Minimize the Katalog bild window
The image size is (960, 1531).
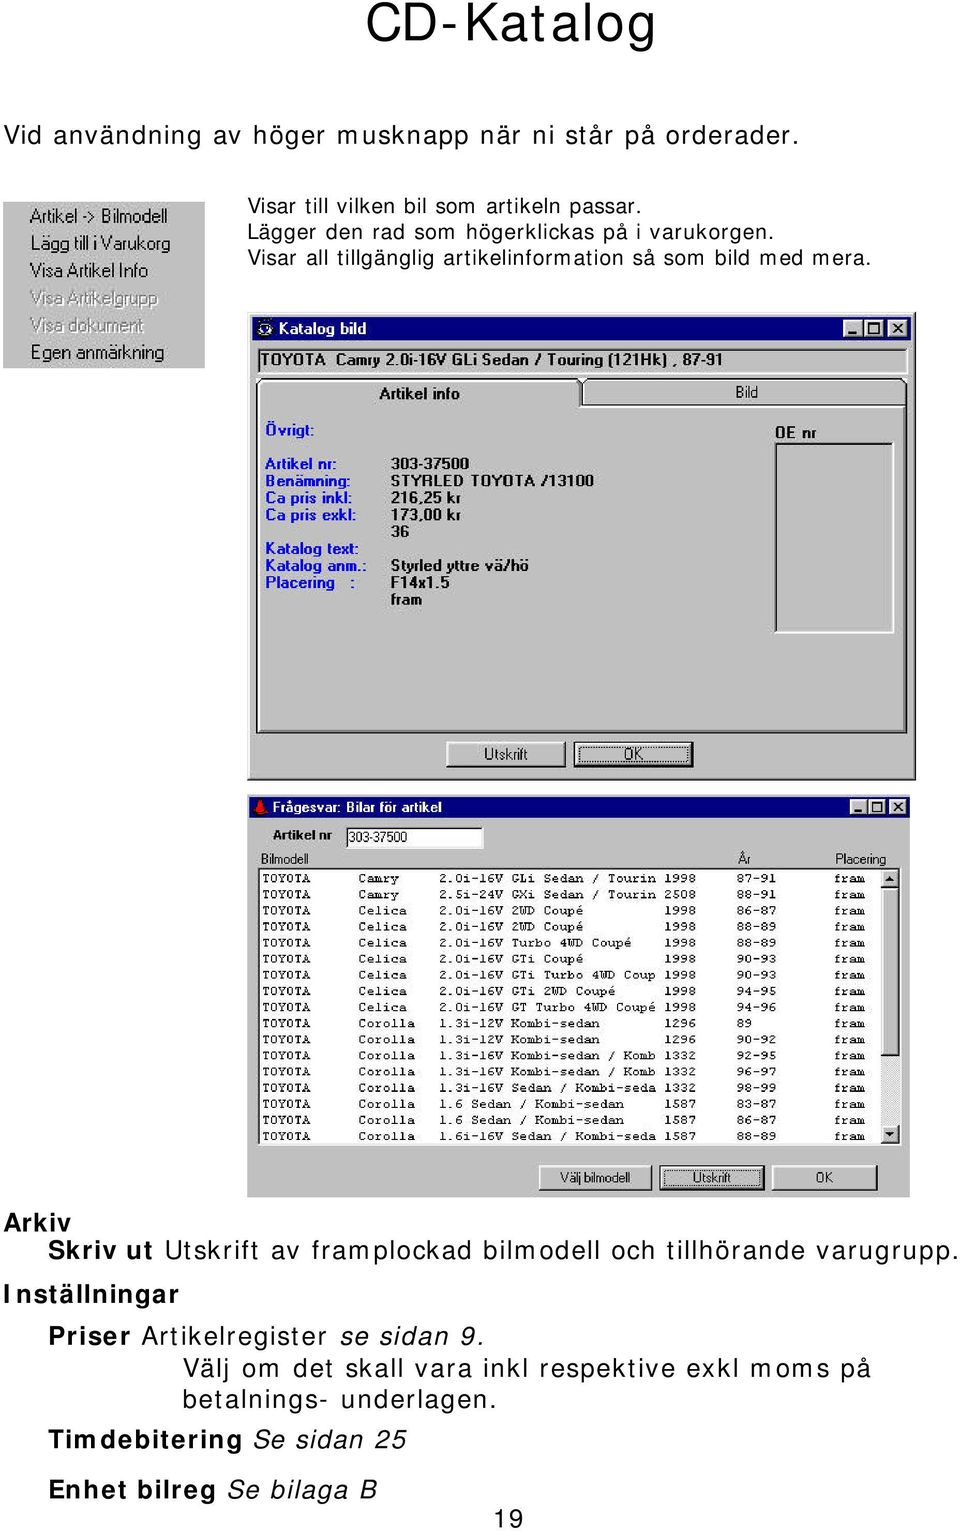[x=853, y=328]
